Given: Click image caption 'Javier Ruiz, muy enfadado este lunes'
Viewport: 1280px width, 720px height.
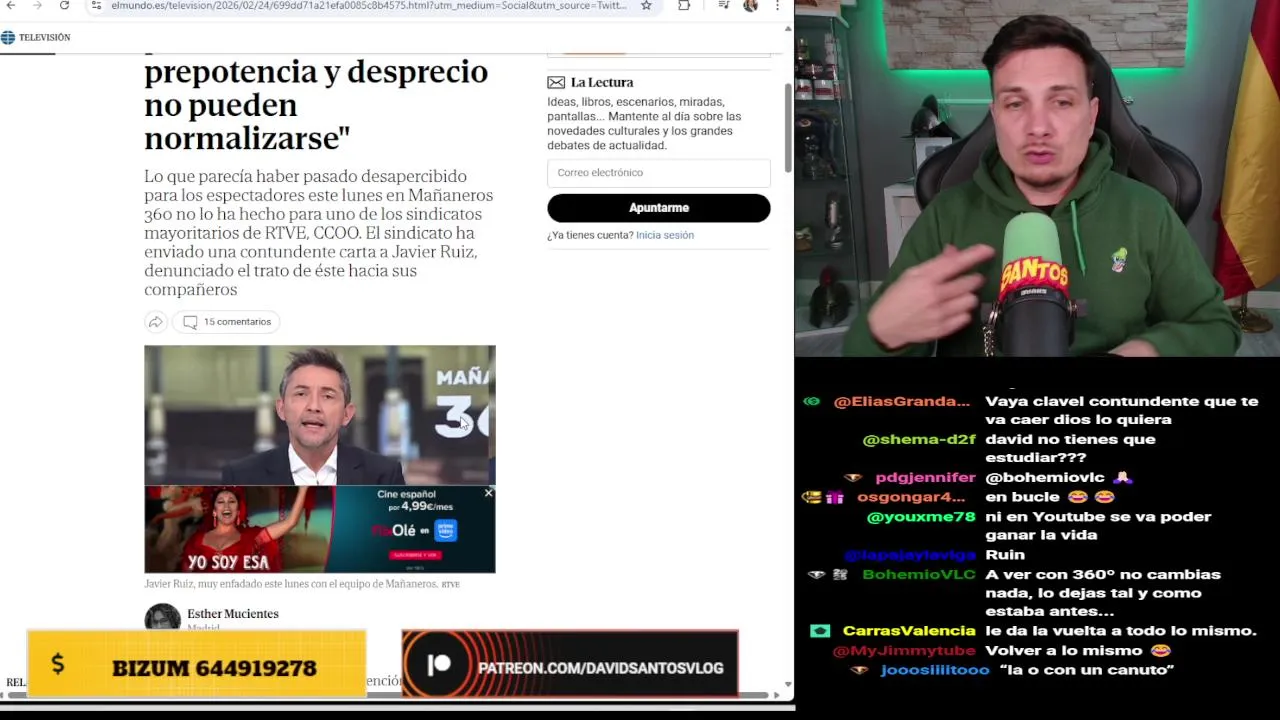Looking at the screenshot, I should [x=291, y=584].
